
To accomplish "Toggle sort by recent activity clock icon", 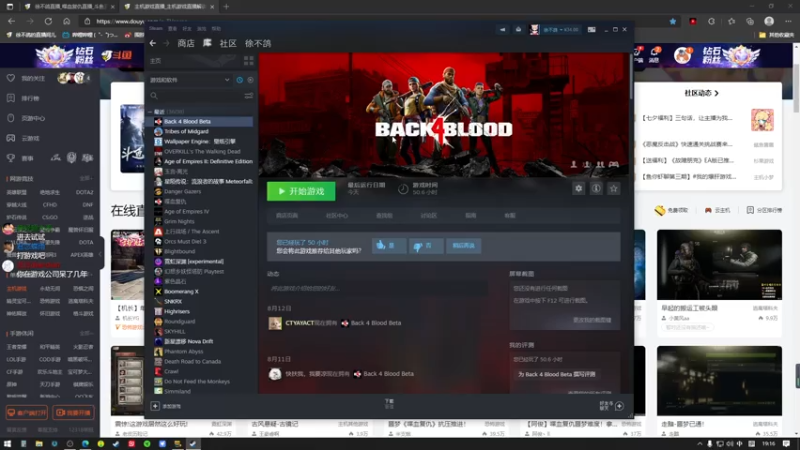I will point(239,80).
